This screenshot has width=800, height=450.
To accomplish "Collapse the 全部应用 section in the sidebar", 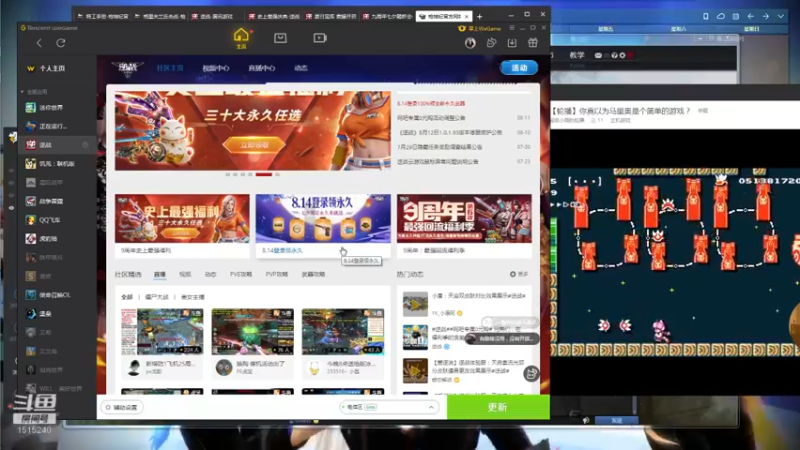I will point(34,92).
